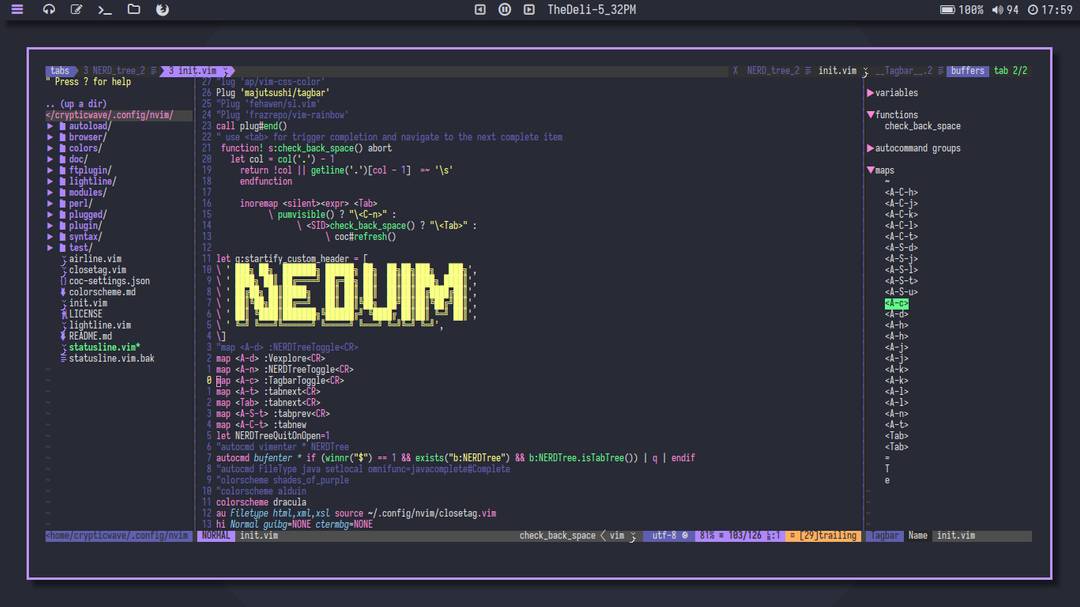Open the README.md file in NERDTree
The height and width of the screenshot is (607, 1080).
(x=90, y=335)
